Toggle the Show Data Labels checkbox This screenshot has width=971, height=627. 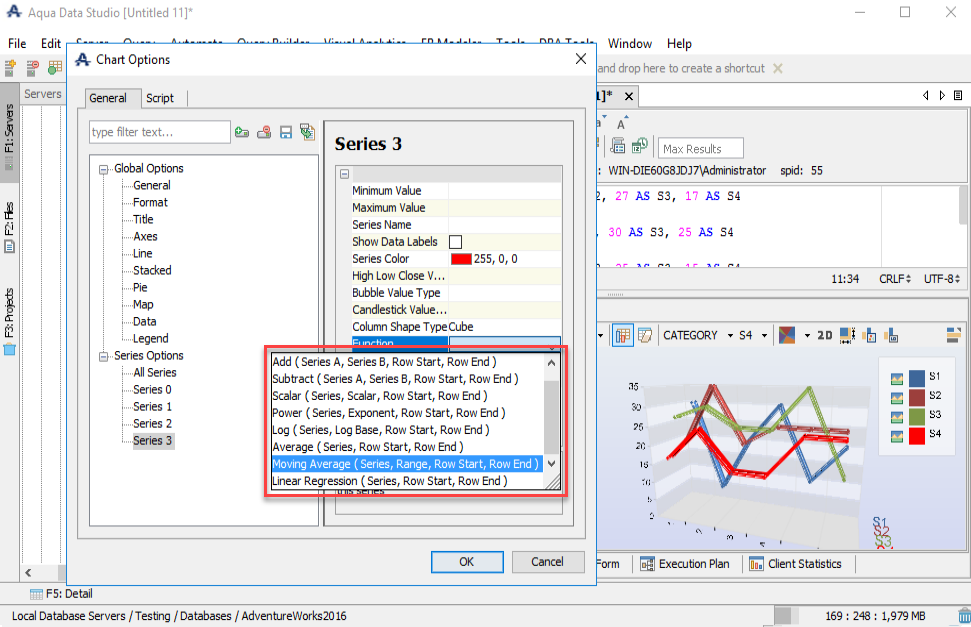point(455,242)
